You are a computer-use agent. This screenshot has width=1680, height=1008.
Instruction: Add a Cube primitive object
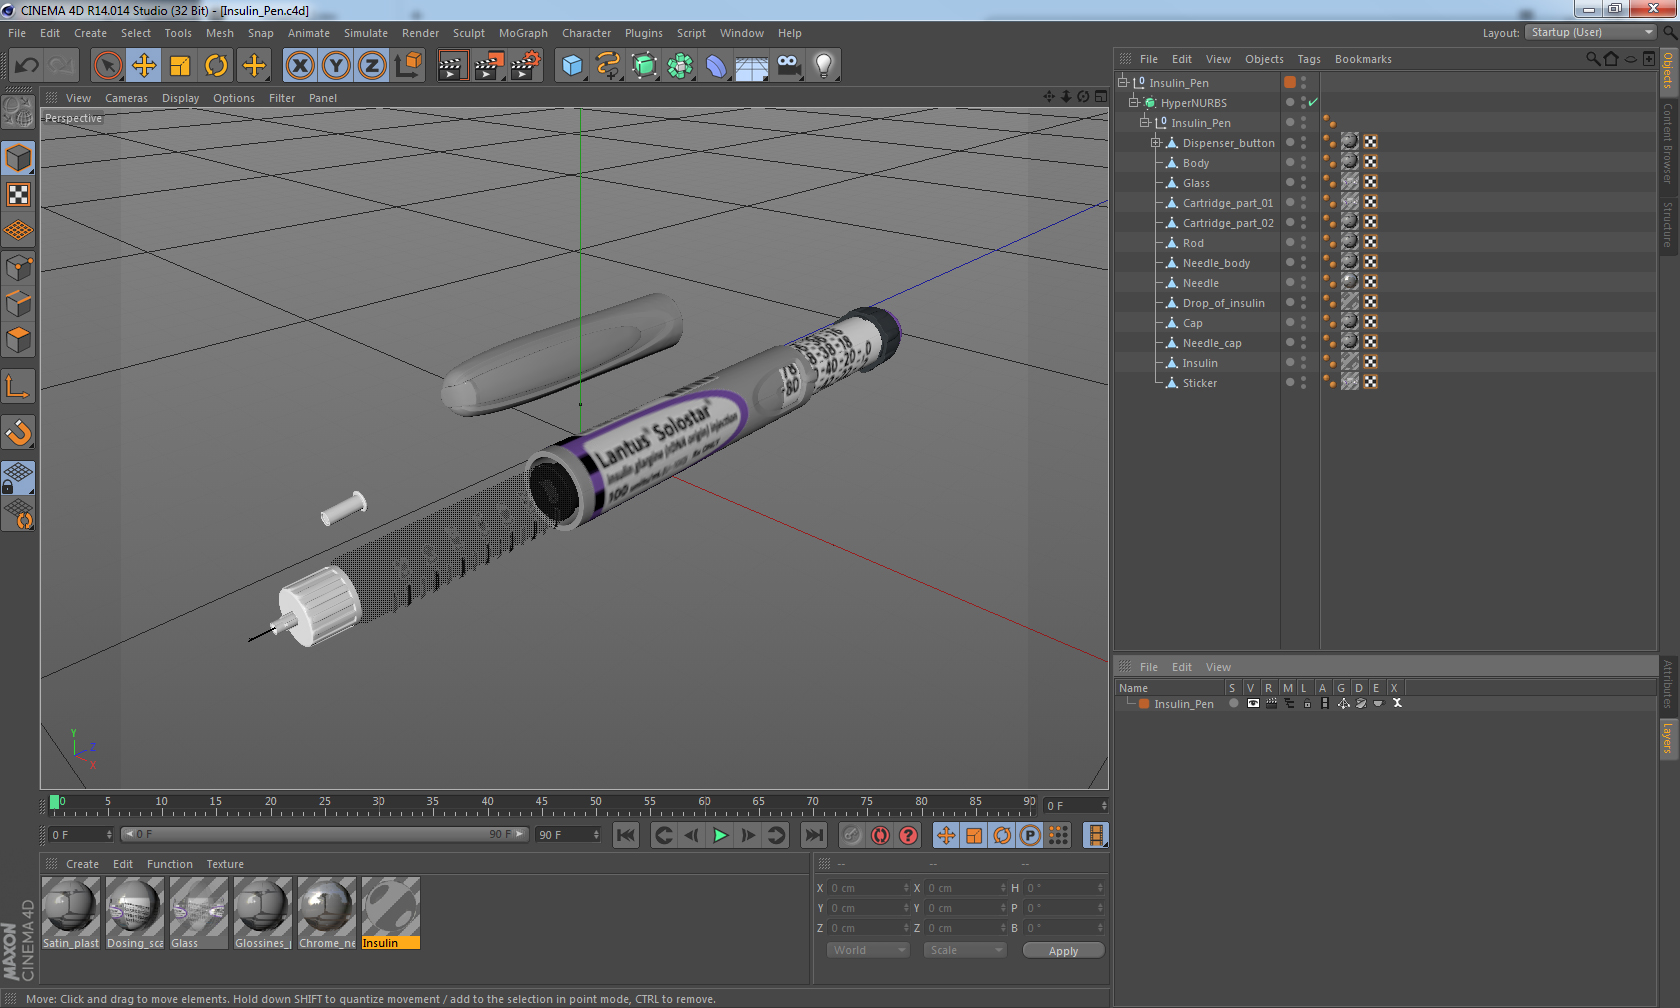pos(572,66)
